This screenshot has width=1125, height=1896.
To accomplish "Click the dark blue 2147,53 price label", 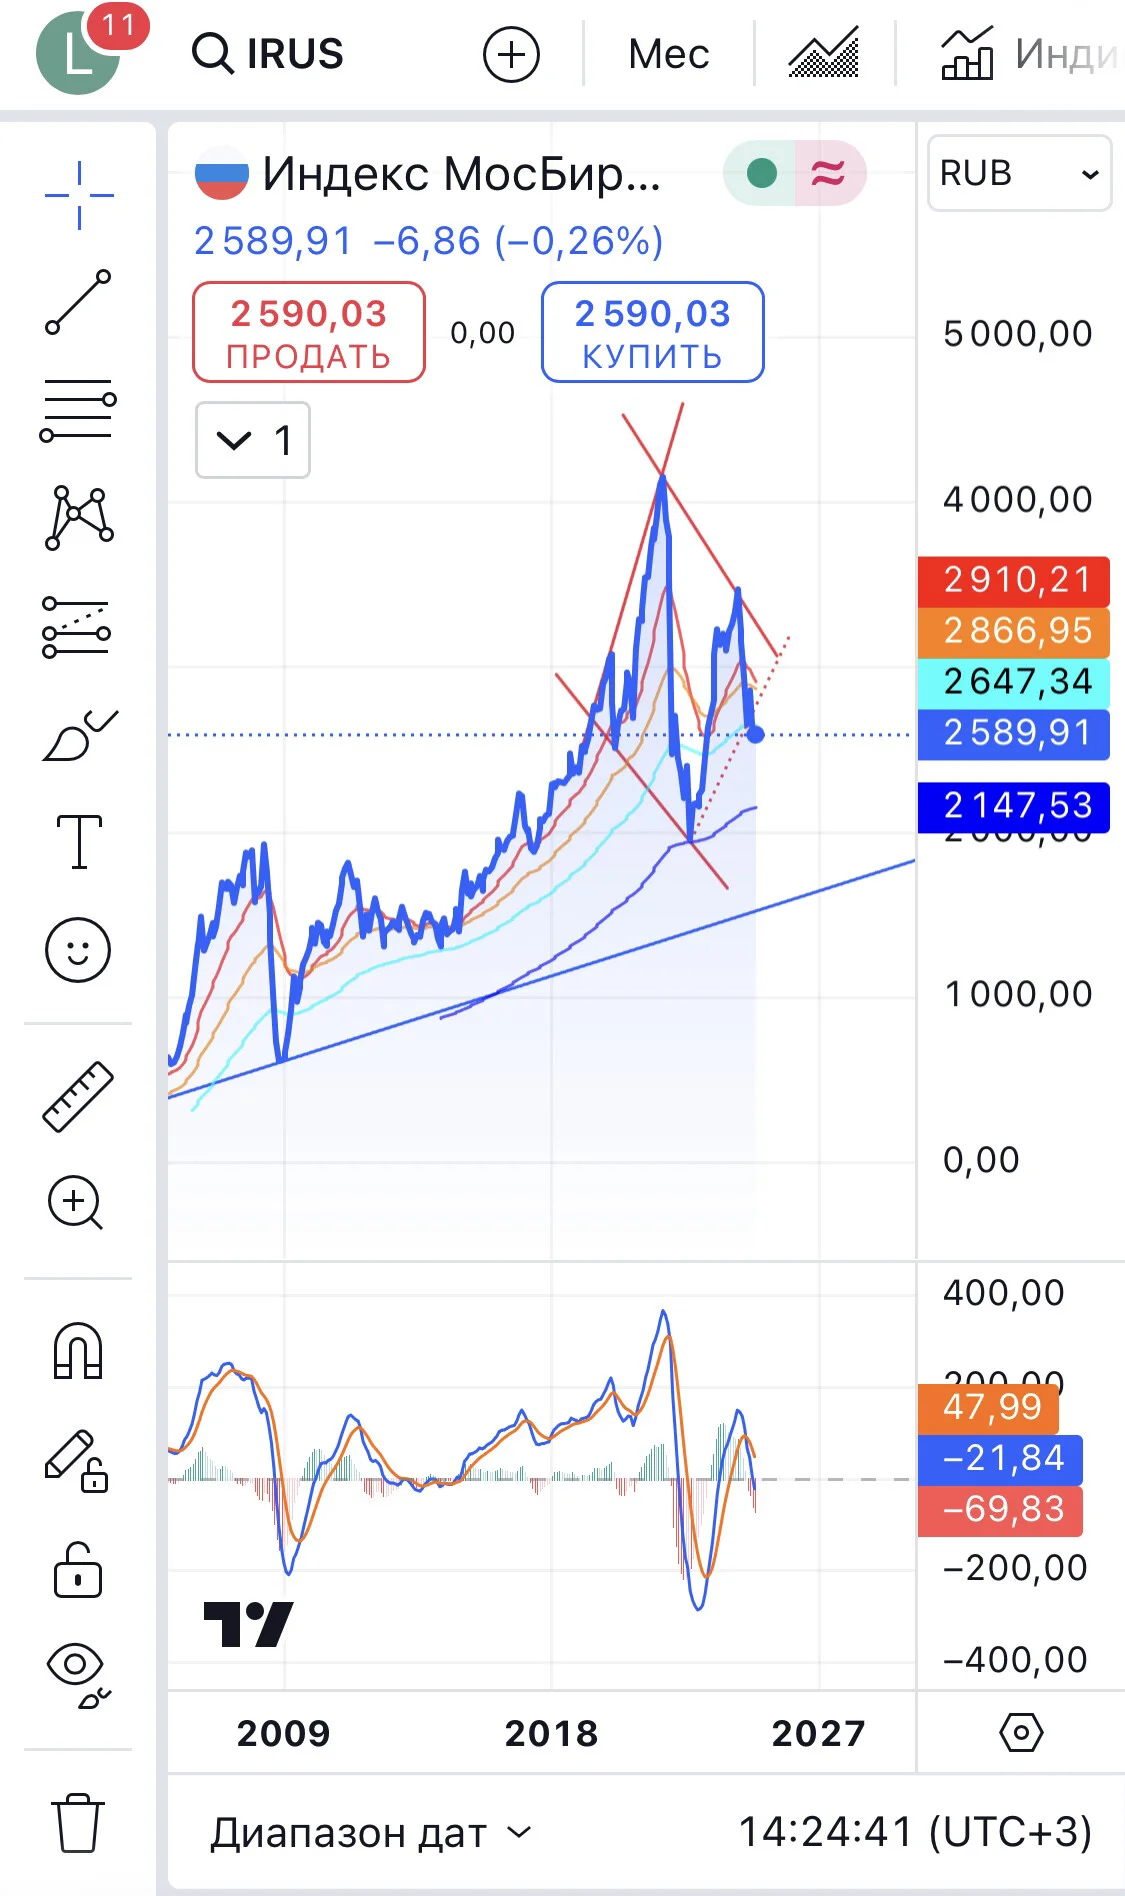I will [1014, 806].
